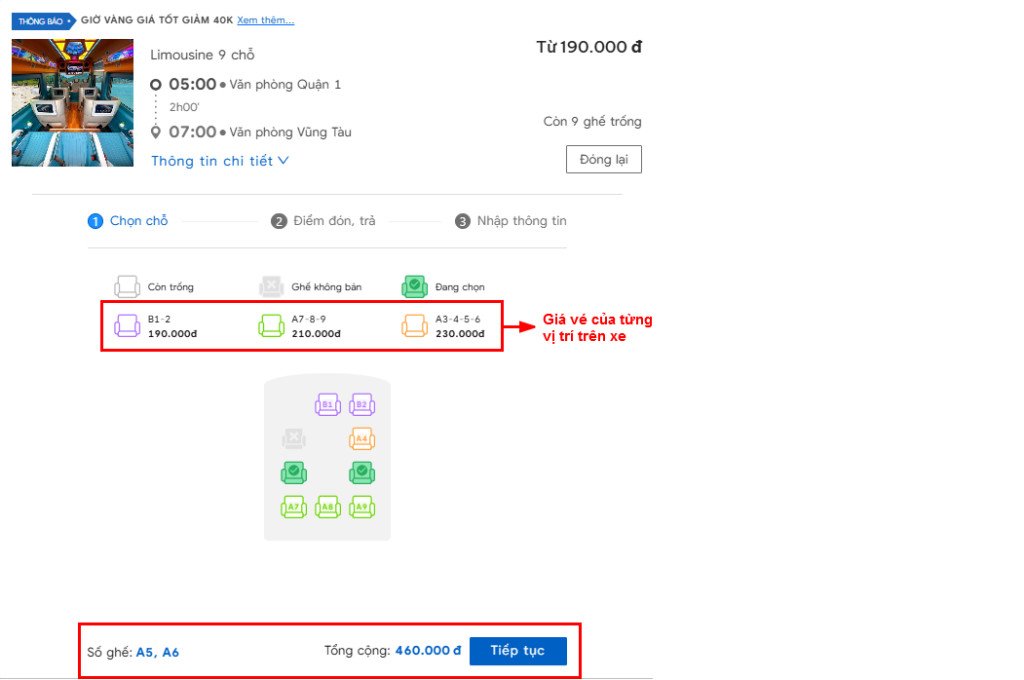Select seat A9 on the seat map
This screenshot has width=1024, height=680.
pos(362,507)
